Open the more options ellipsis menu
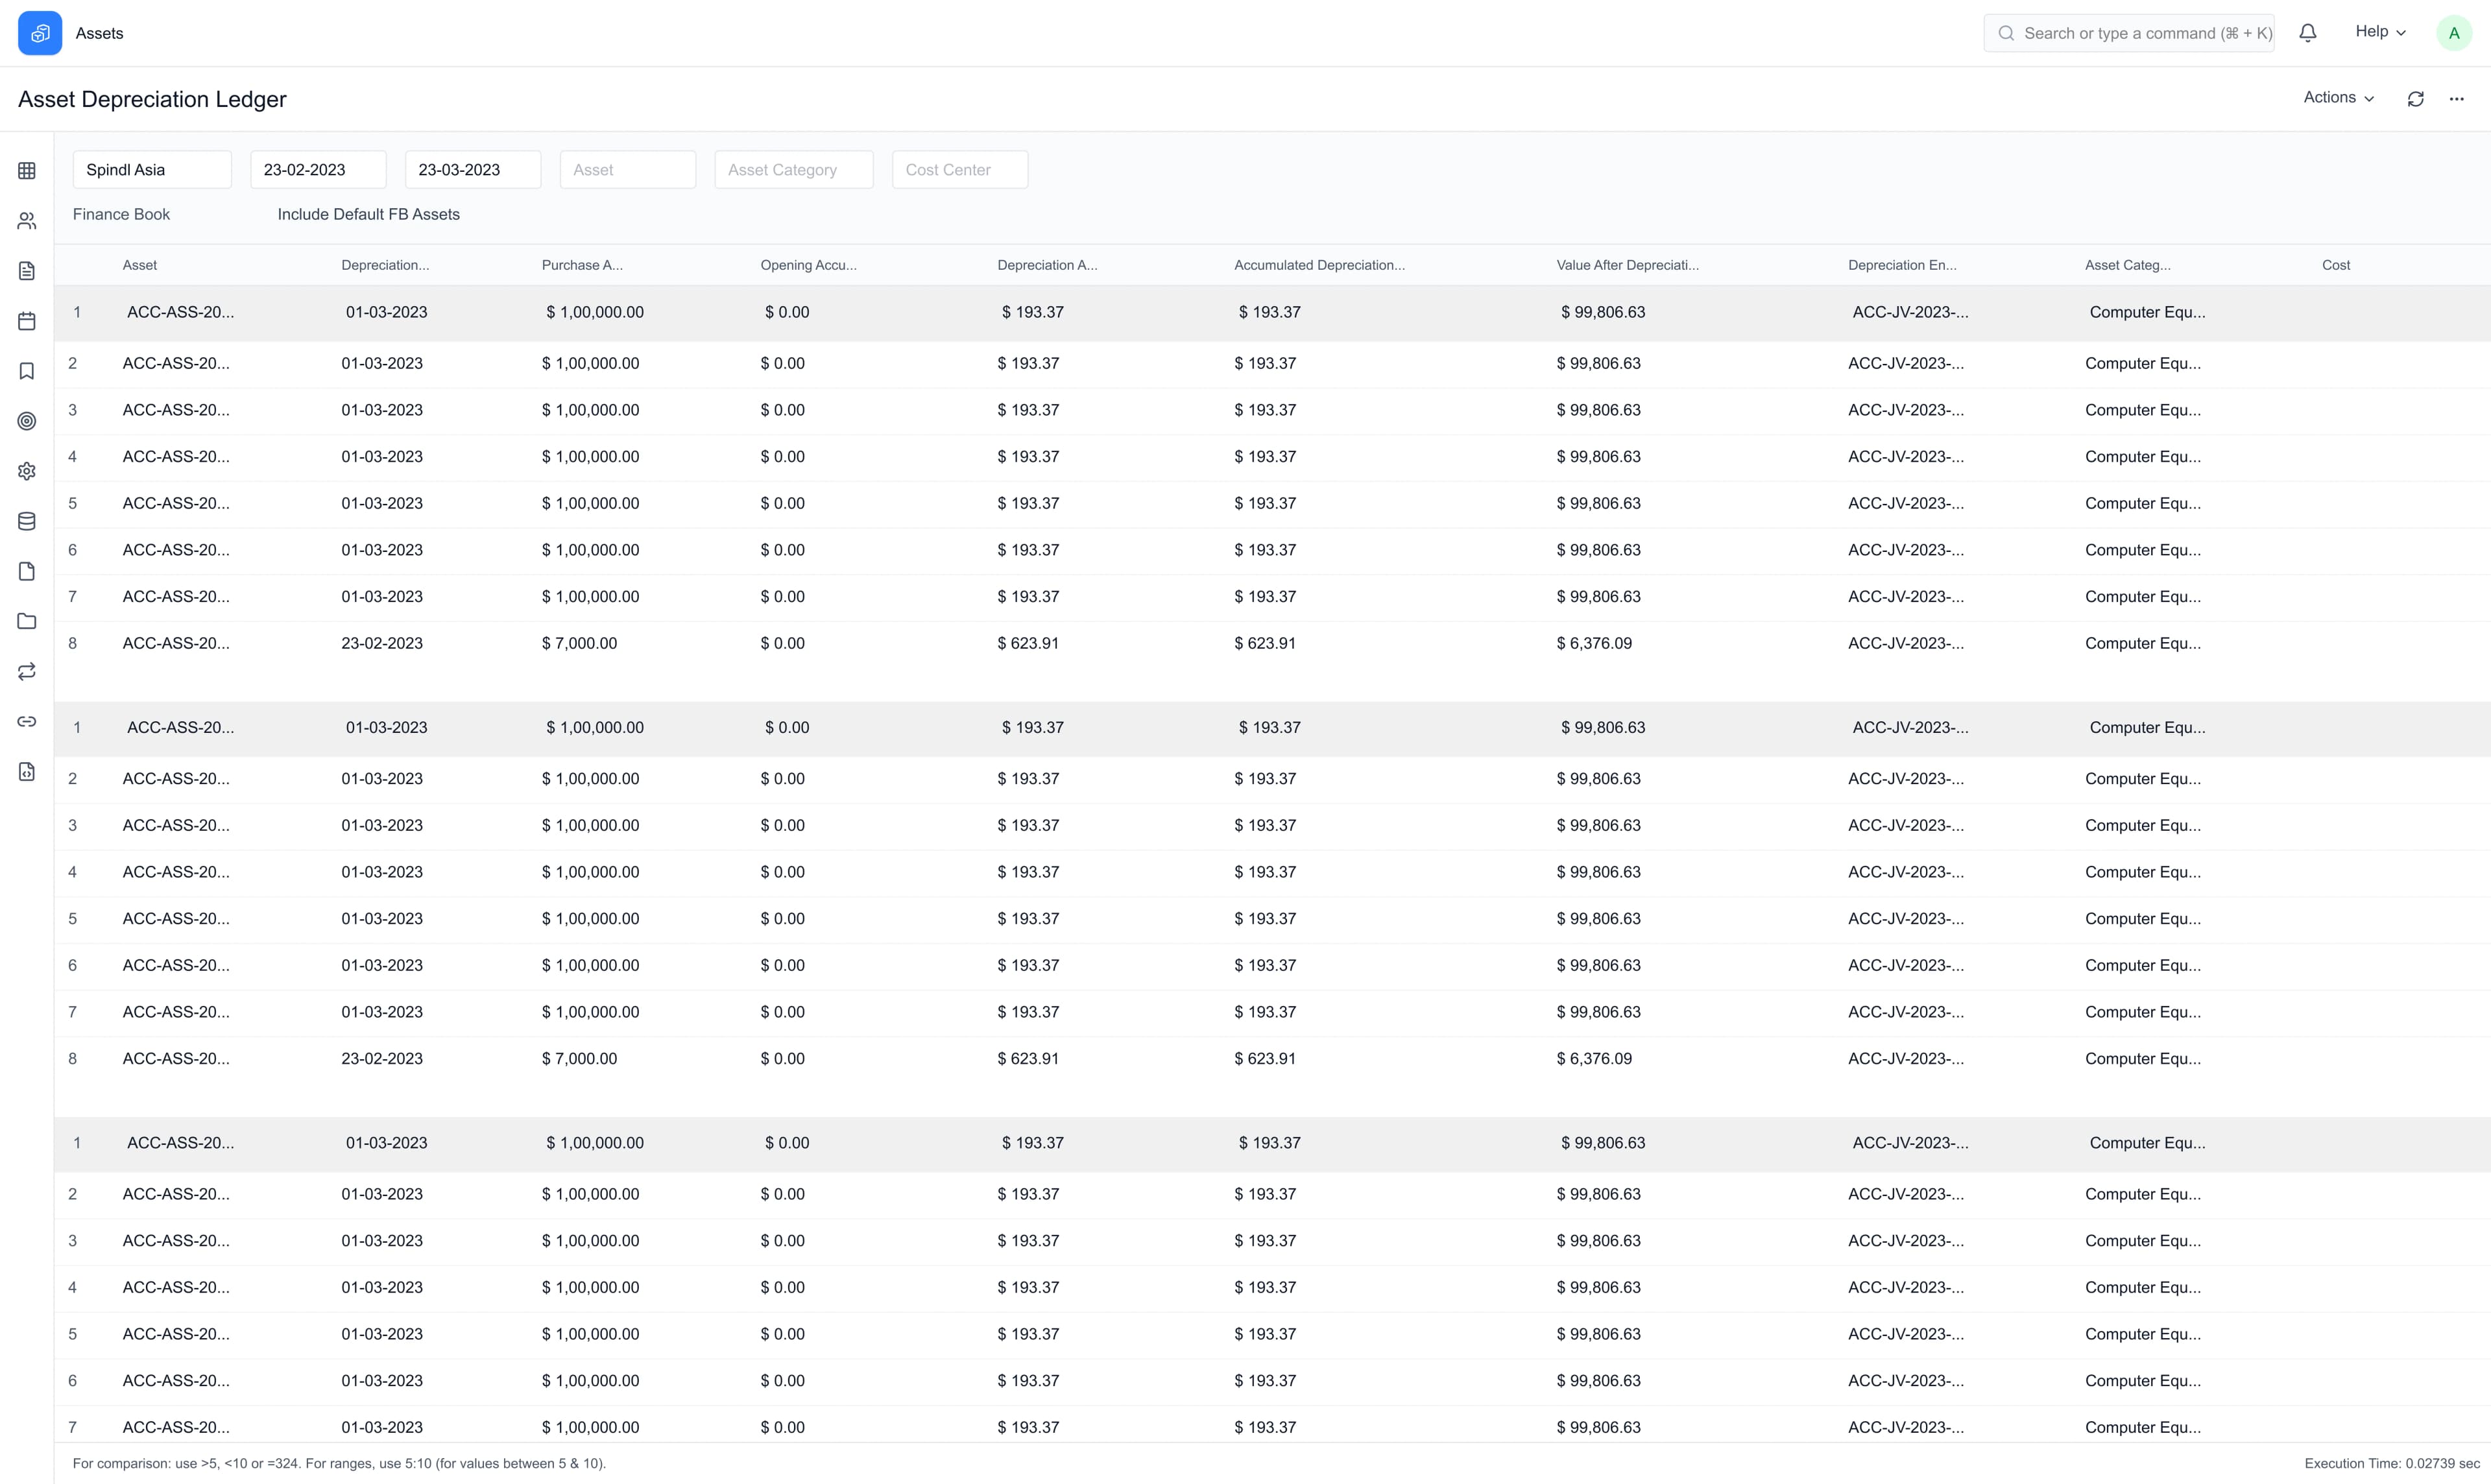This screenshot has width=2491, height=1484. pyautogui.click(x=2458, y=98)
